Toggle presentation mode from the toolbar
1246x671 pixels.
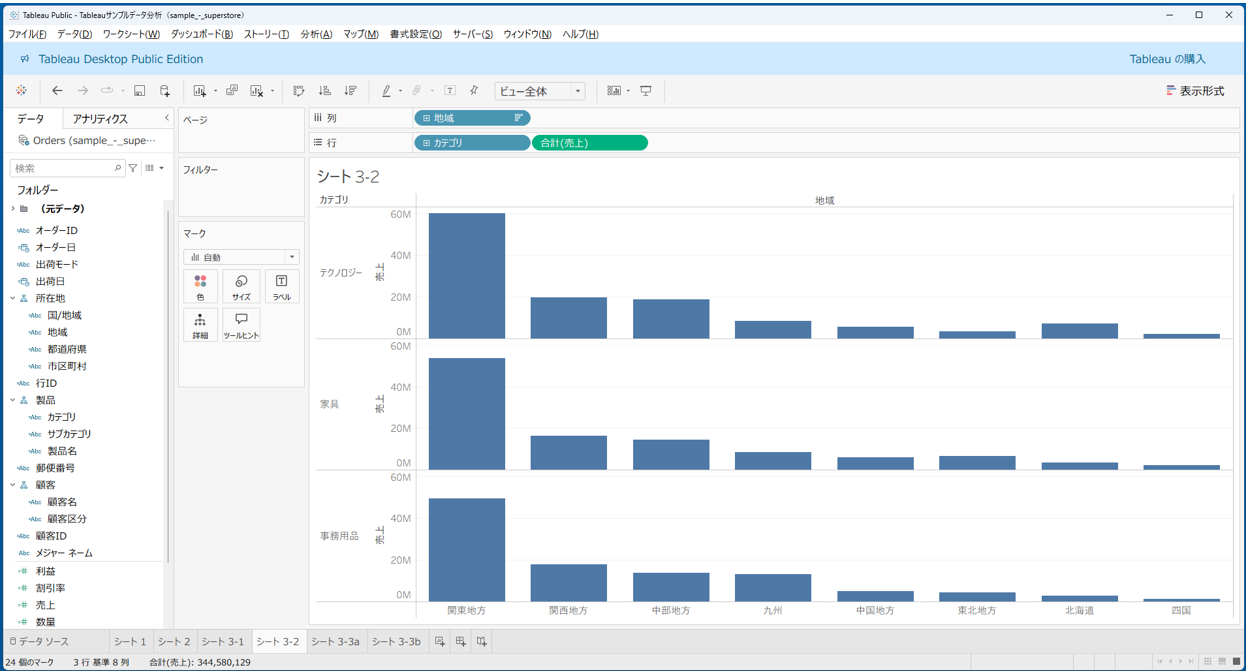tap(646, 91)
